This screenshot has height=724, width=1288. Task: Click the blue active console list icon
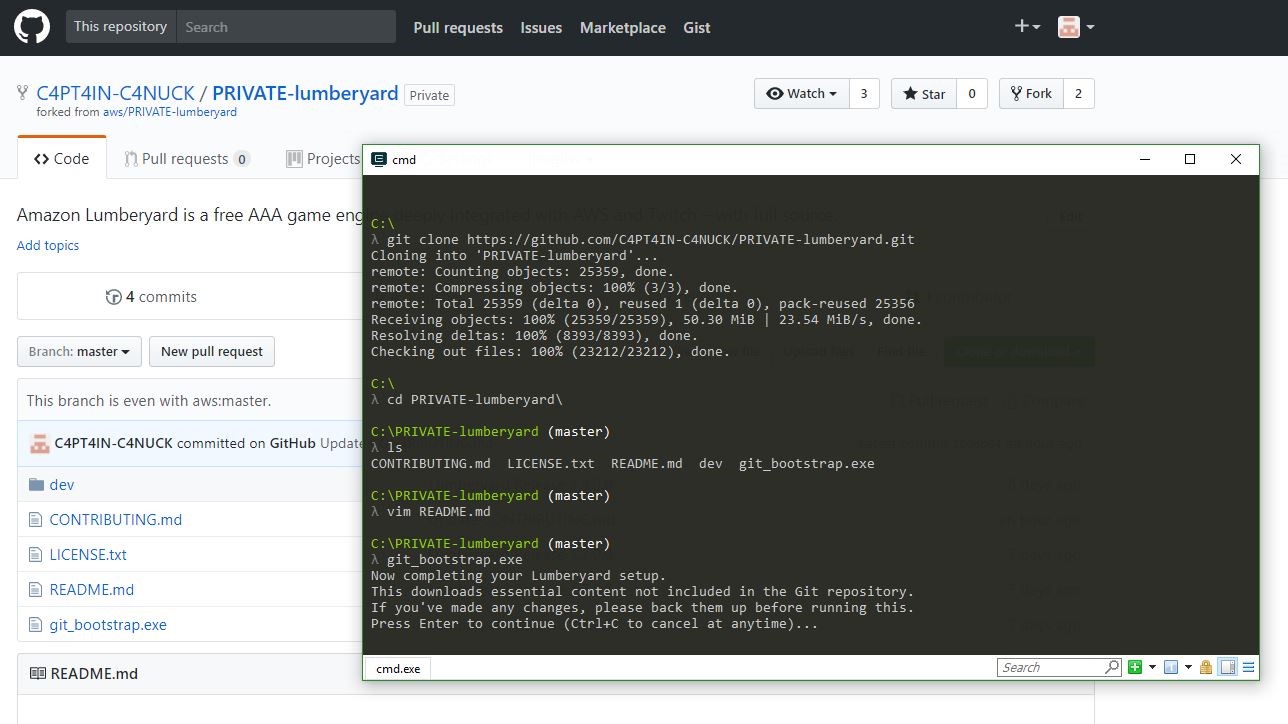coord(1171,667)
